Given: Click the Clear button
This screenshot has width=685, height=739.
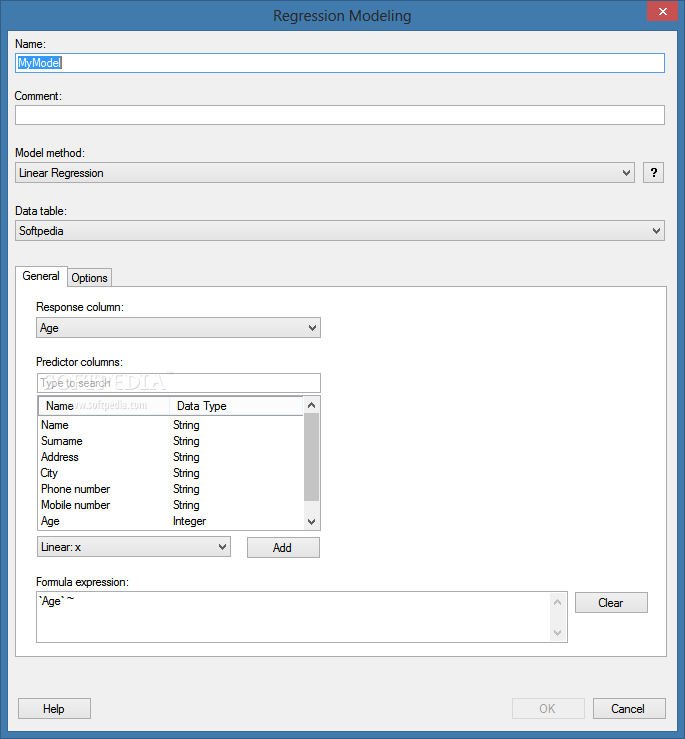Looking at the screenshot, I should (x=611, y=603).
